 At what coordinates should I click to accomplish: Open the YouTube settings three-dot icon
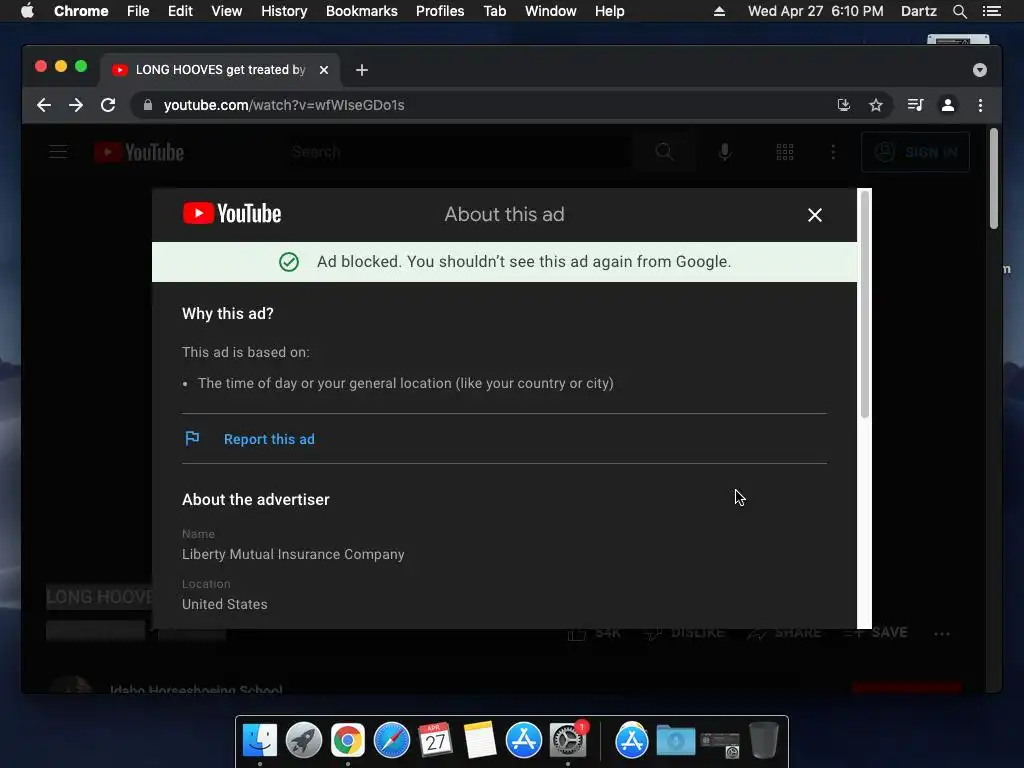click(x=833, y=152)
